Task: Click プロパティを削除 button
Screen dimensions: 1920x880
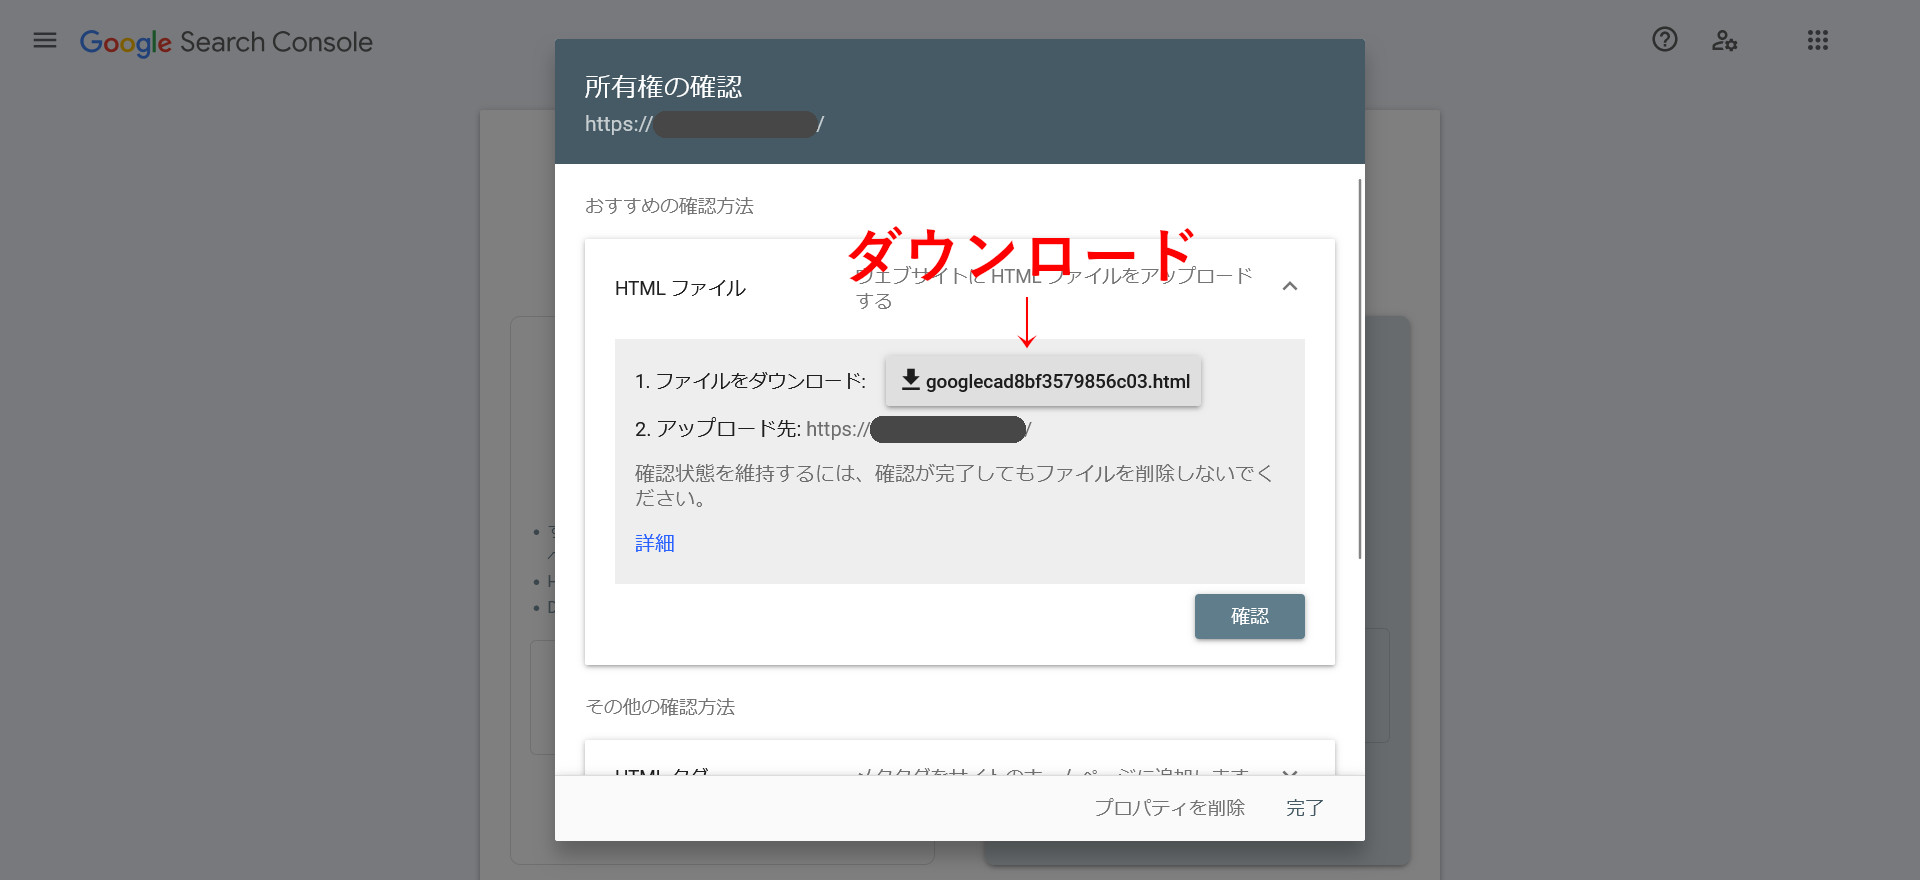Action: click(1169, 808)
